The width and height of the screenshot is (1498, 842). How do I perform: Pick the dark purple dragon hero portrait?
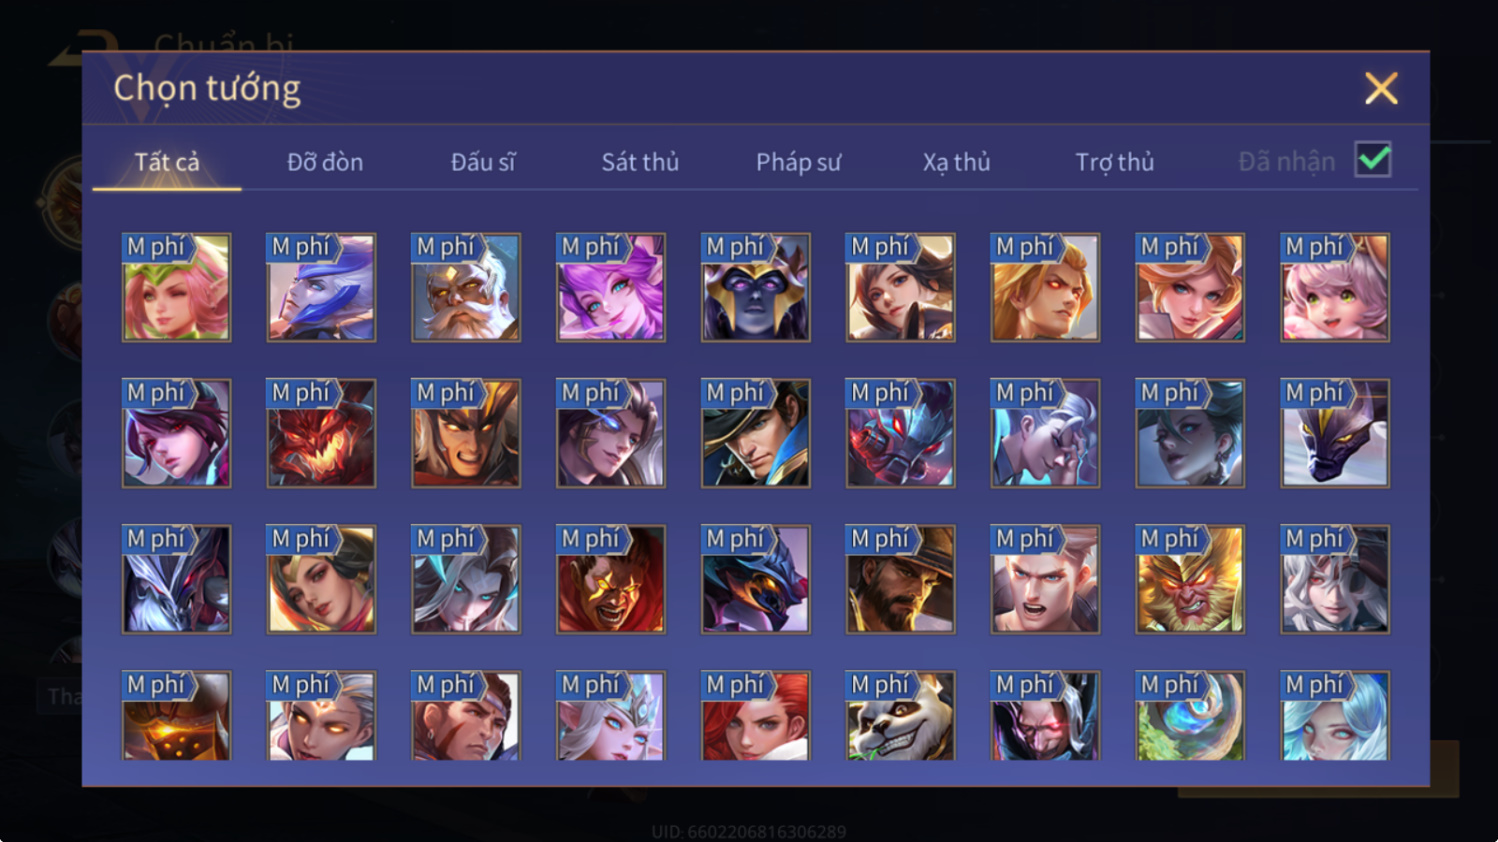pyautogui.click(x=1335, y=434)
